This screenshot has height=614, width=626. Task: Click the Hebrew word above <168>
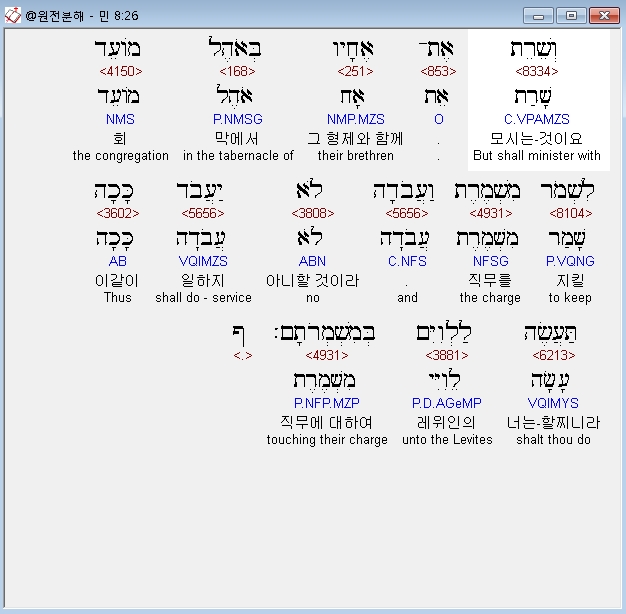tap(235, 48)
